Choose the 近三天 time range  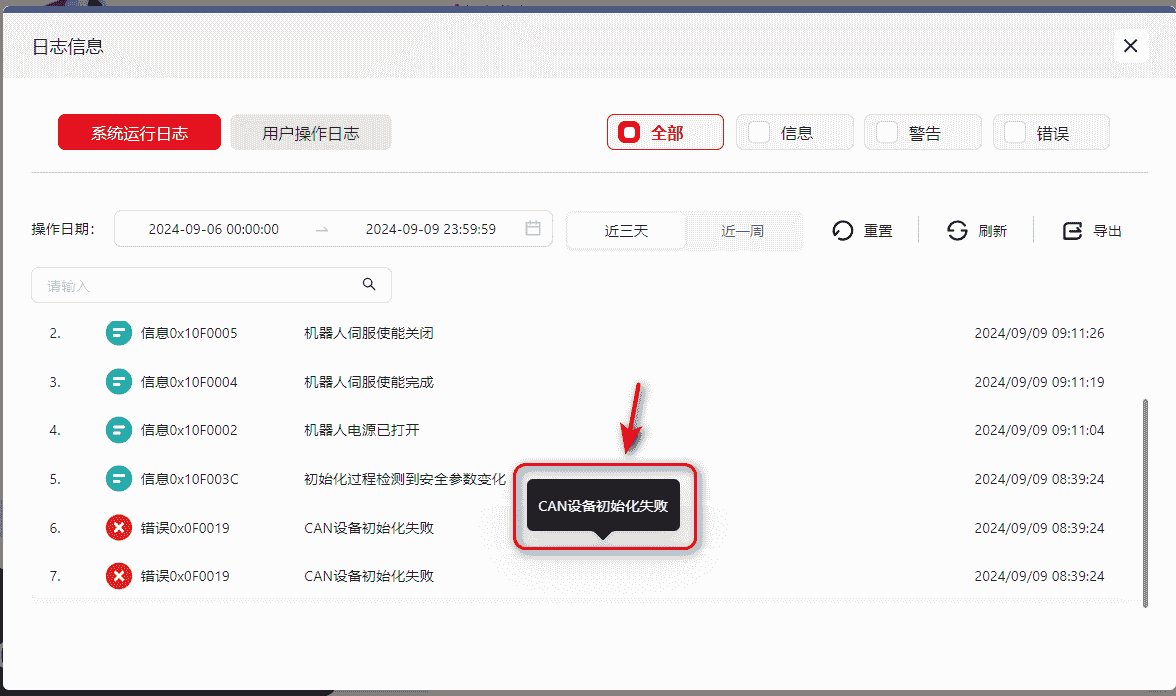[x=626, y=231]
